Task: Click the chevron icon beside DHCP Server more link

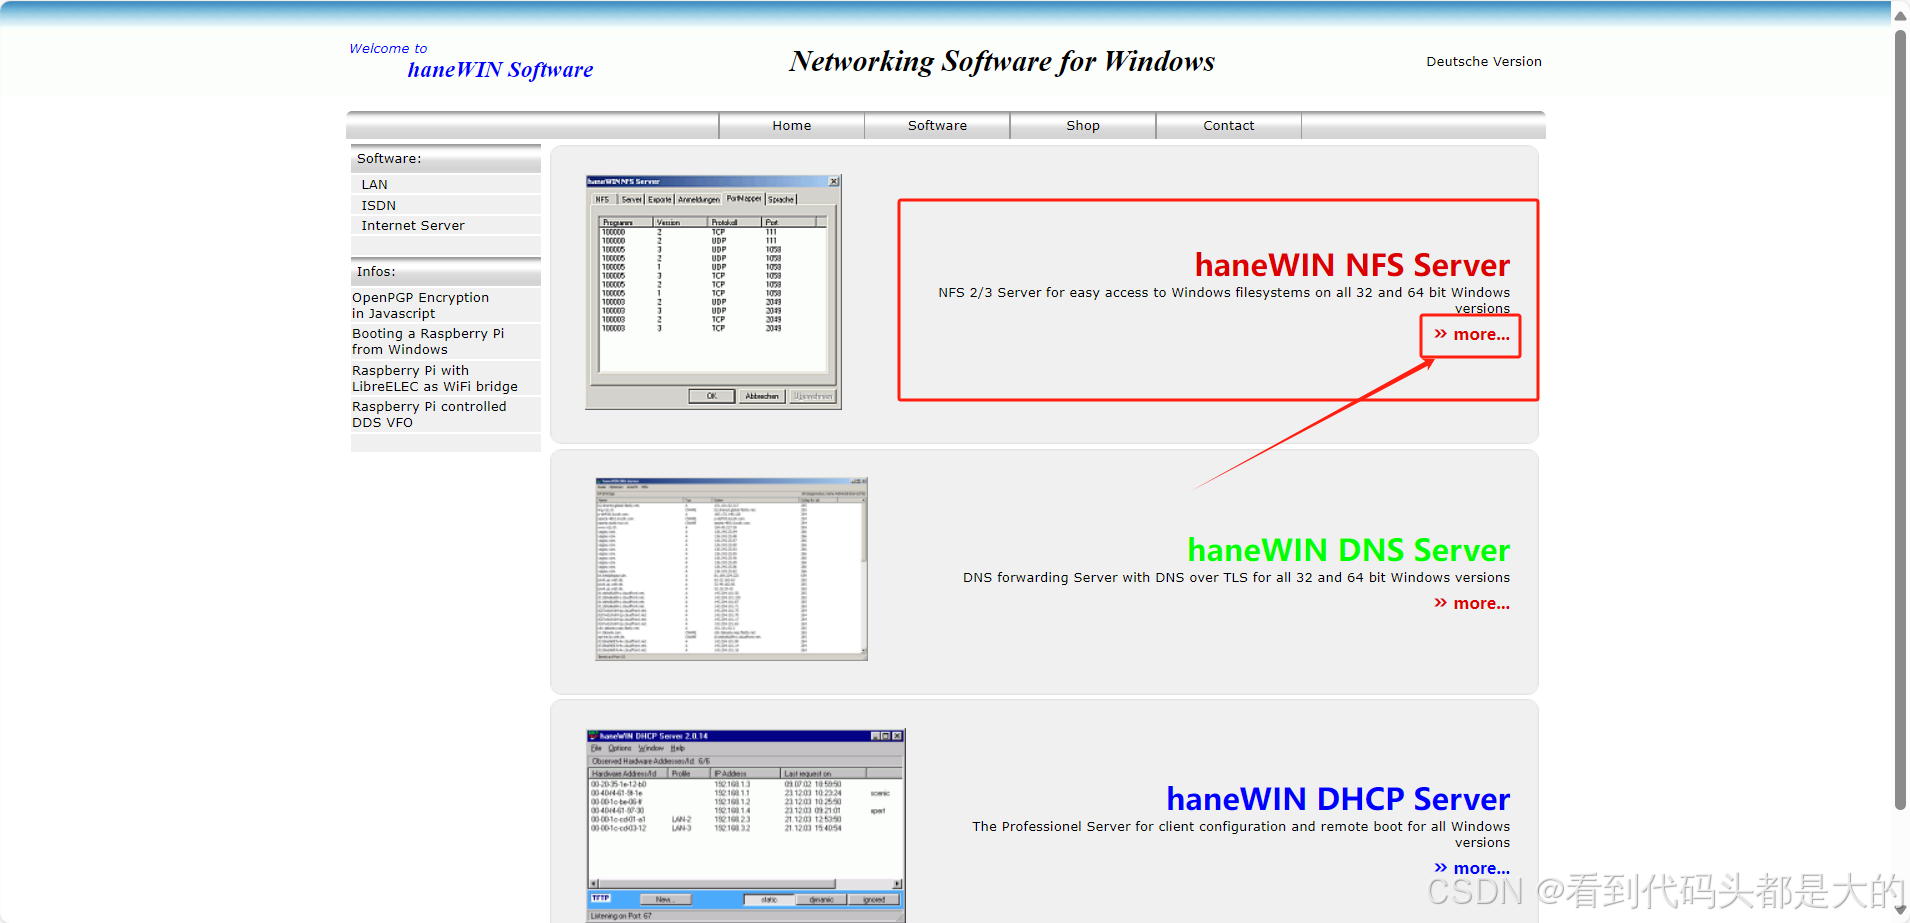Action: coord(1441,867)
